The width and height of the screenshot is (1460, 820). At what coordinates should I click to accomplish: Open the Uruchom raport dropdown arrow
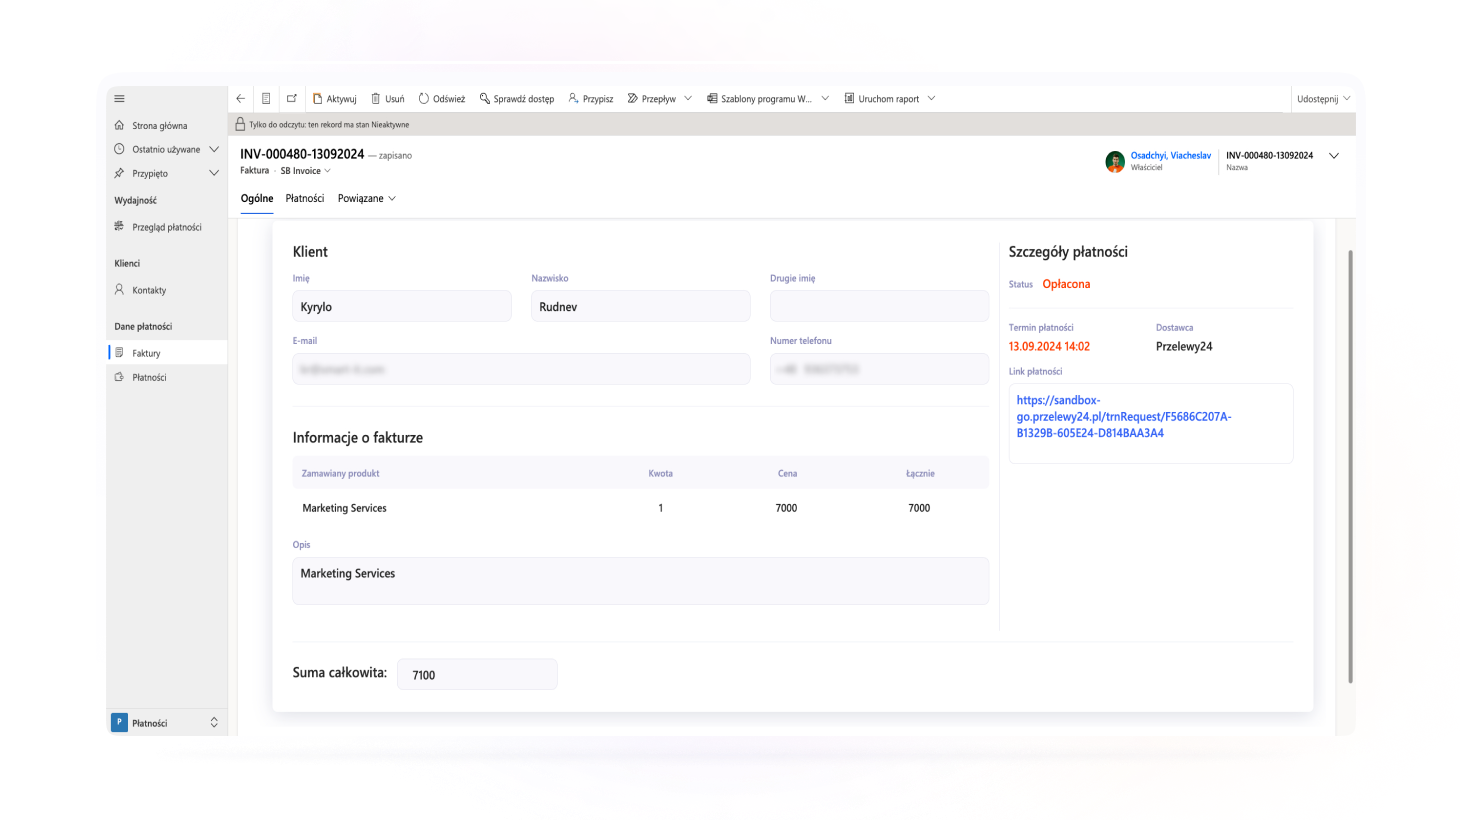pos(931,99)
